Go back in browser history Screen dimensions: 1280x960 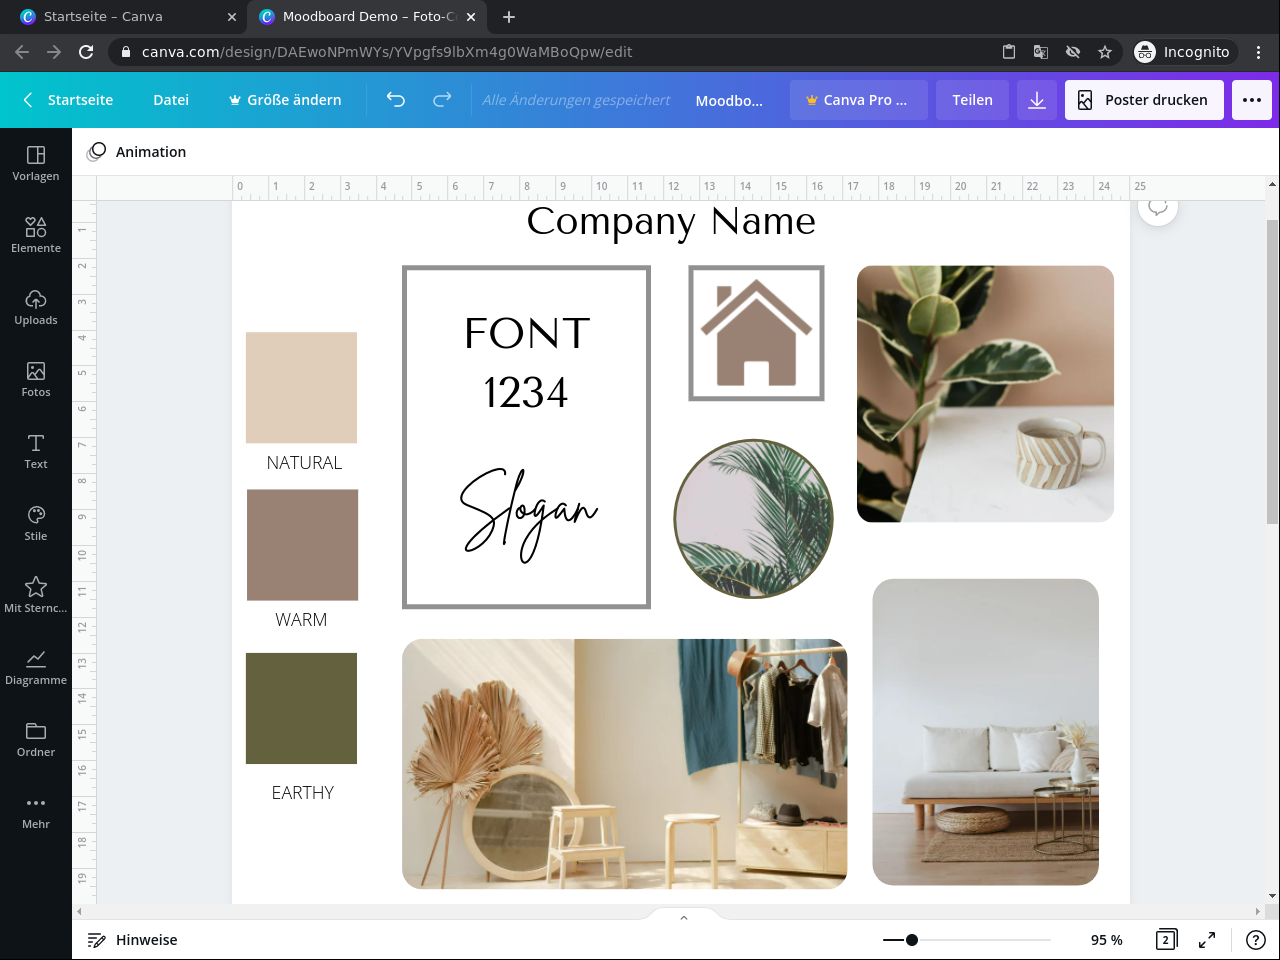tap(22, 52)
